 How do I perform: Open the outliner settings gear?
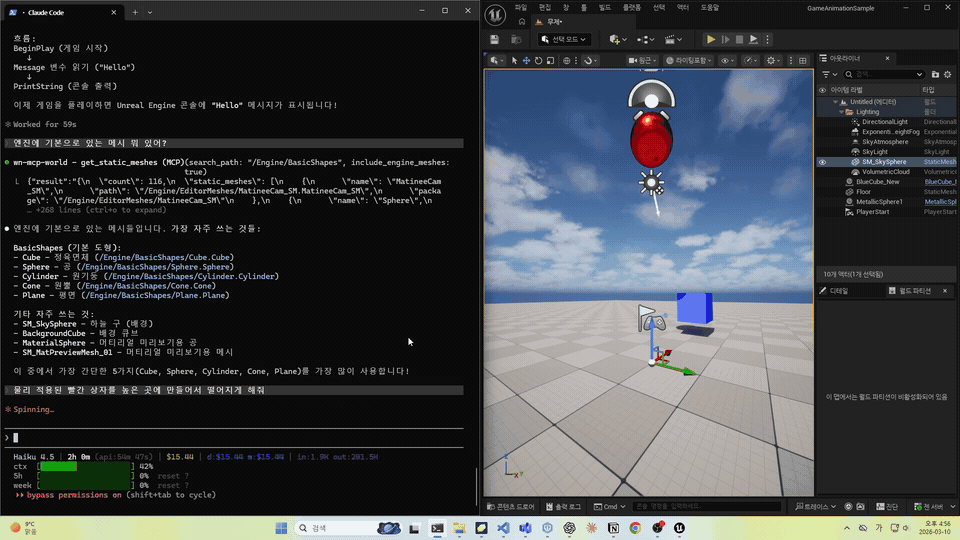click(948, 74)
